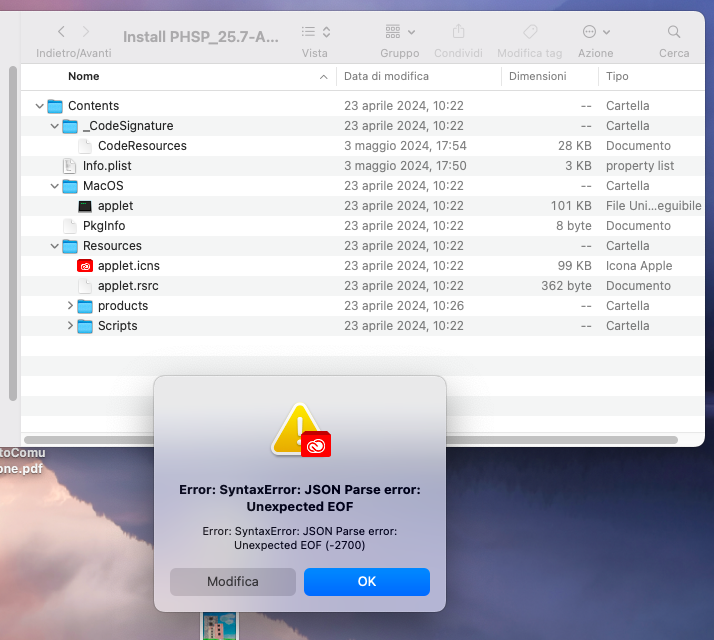Click the sidebar vertical scrollbar

[x=13, y=234]
